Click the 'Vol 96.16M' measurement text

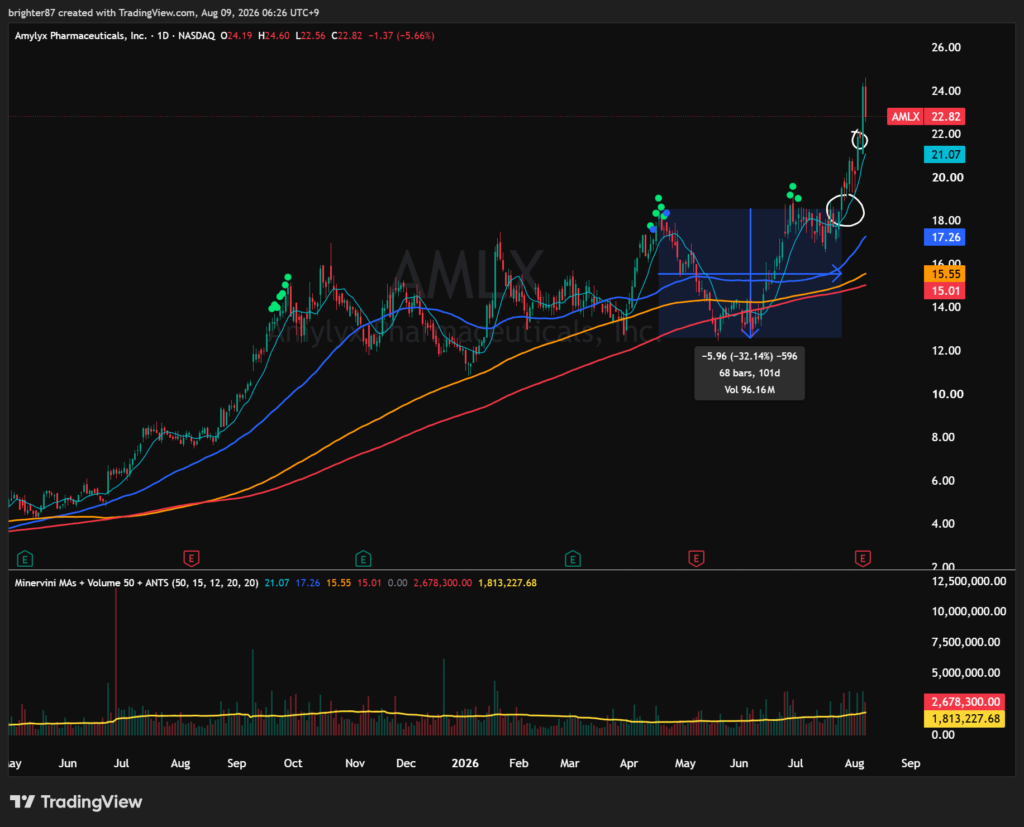(749, 390)
